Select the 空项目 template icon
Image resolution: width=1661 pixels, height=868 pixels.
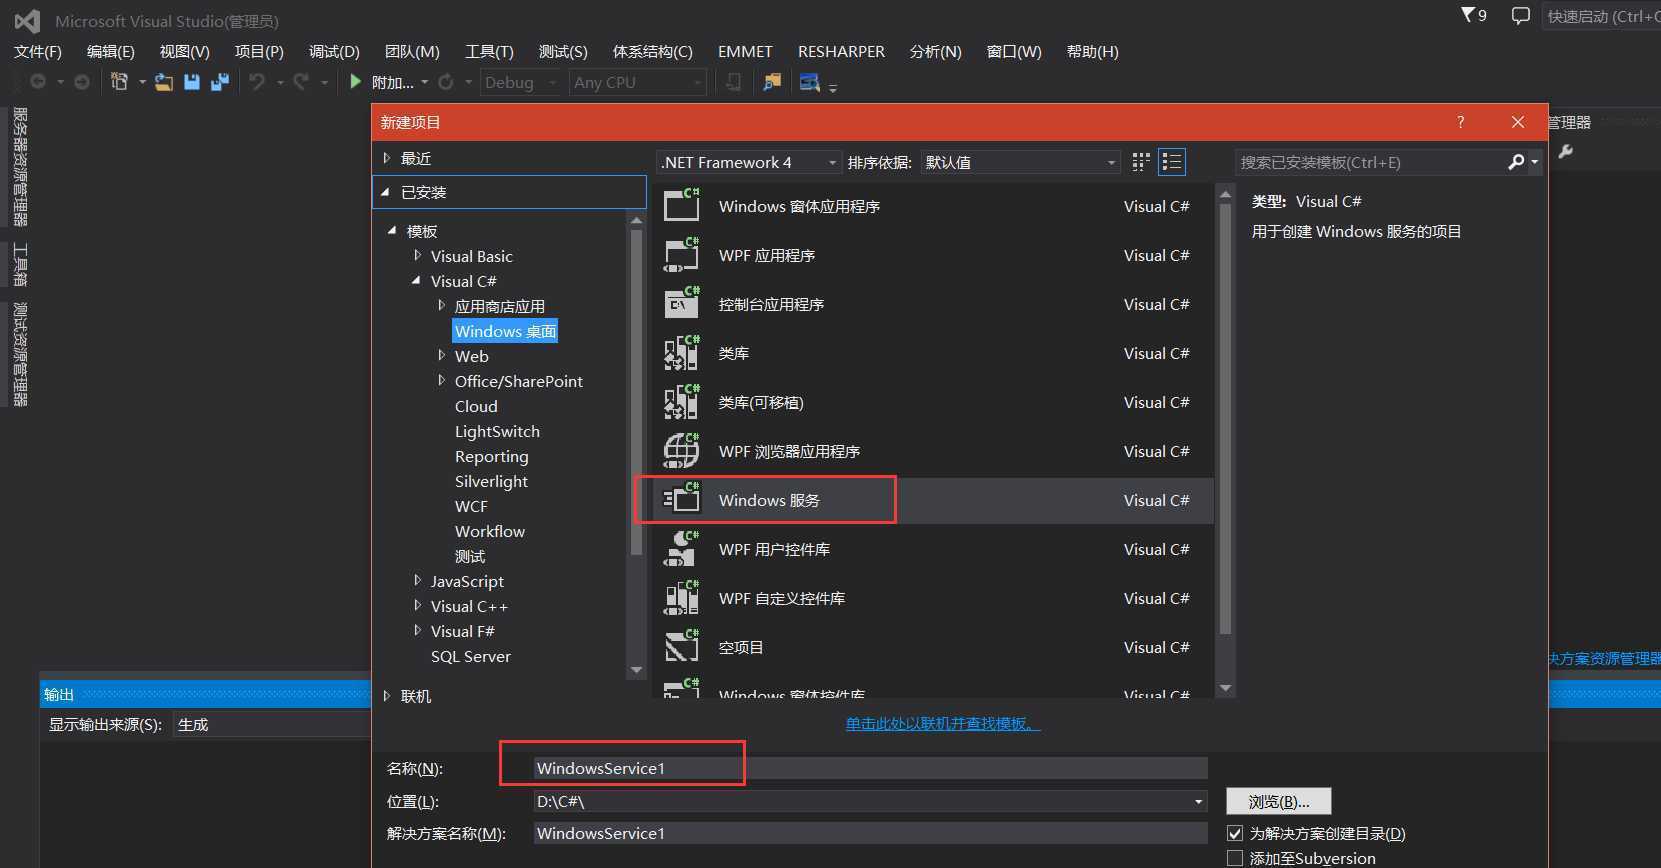pyautogui.click(x=682, y=647)
